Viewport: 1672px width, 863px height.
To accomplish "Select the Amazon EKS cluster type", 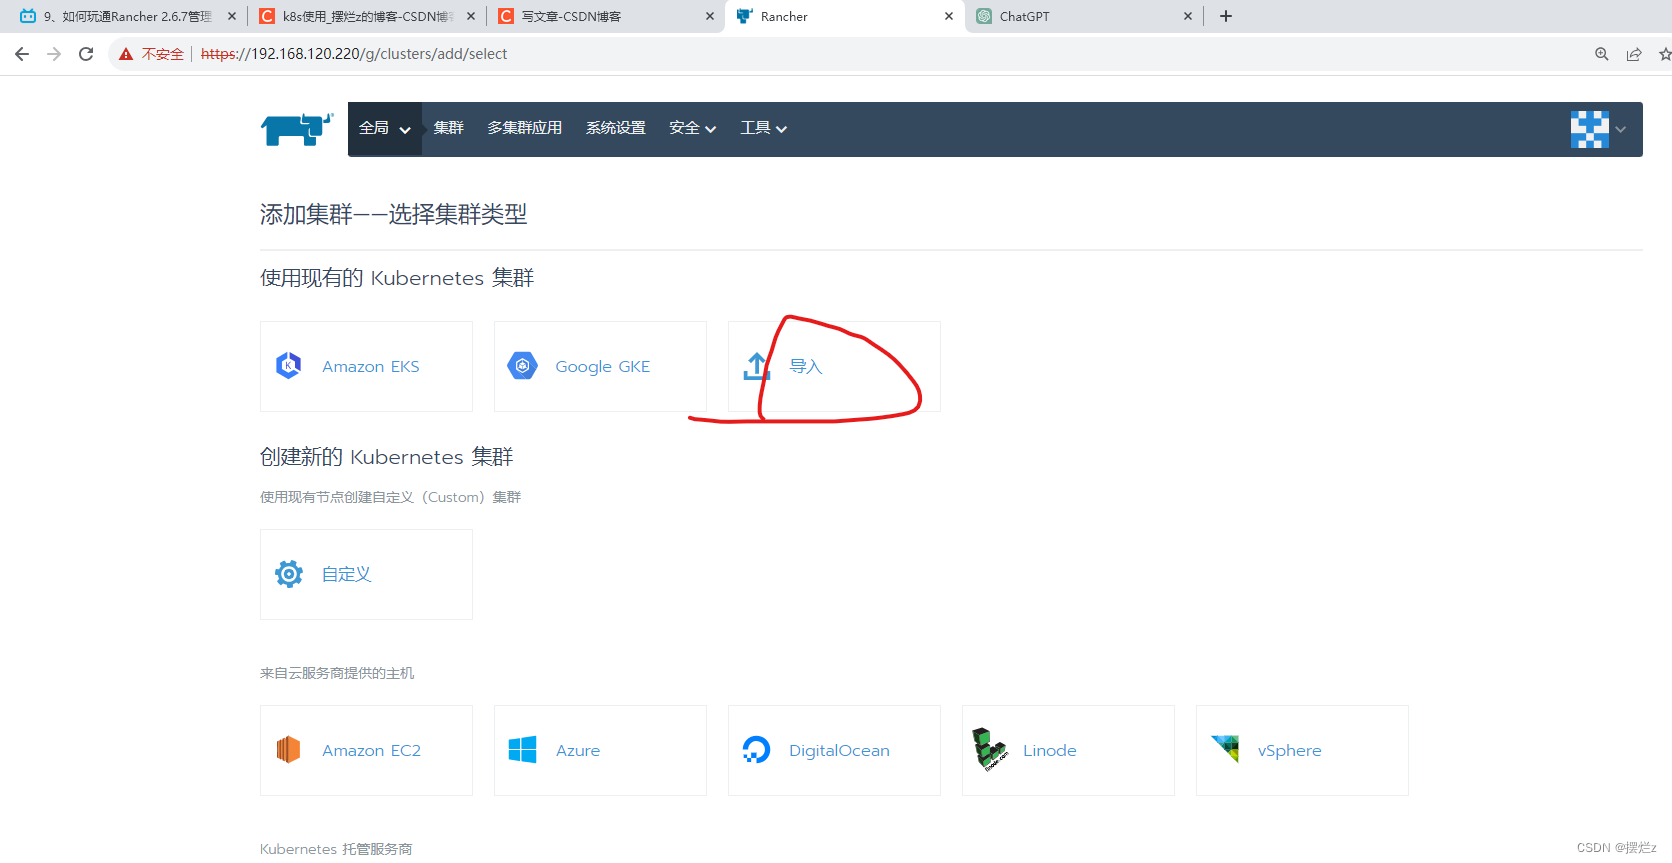I will pos(366,366).
